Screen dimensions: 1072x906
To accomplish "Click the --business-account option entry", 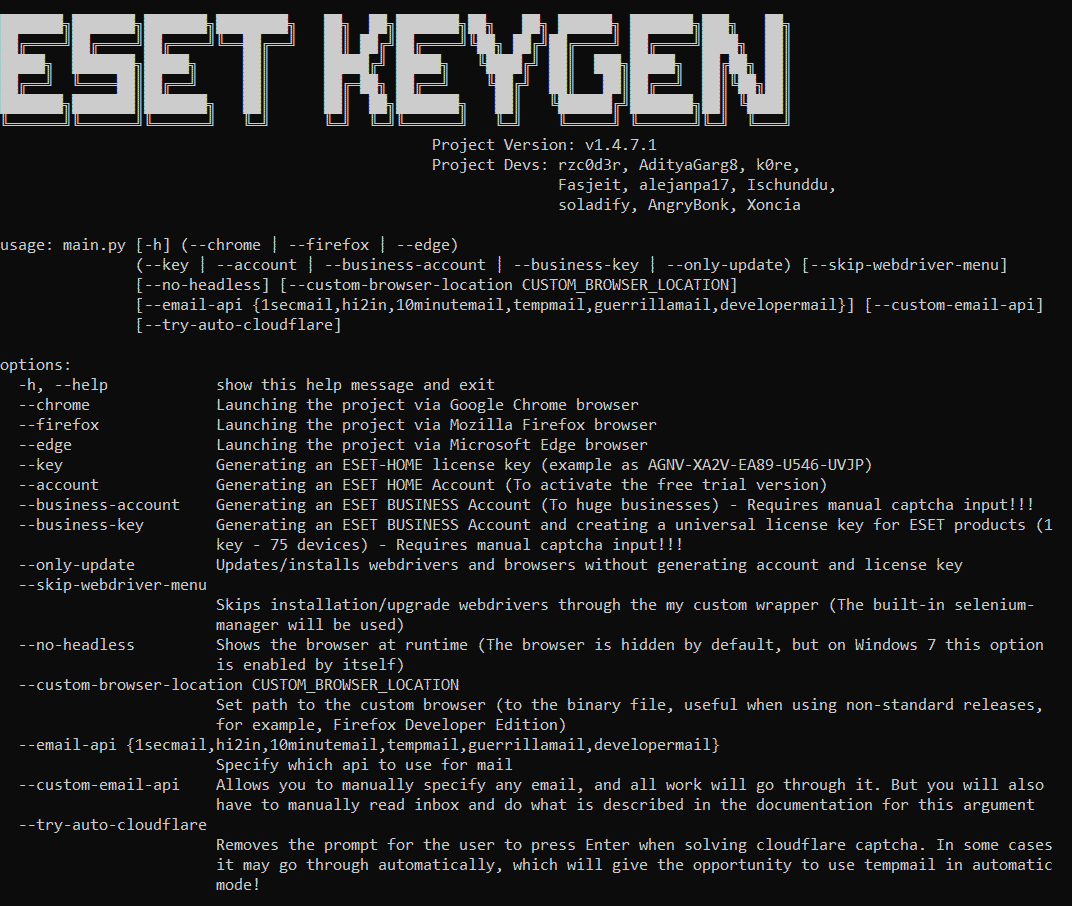I will 99,505.
